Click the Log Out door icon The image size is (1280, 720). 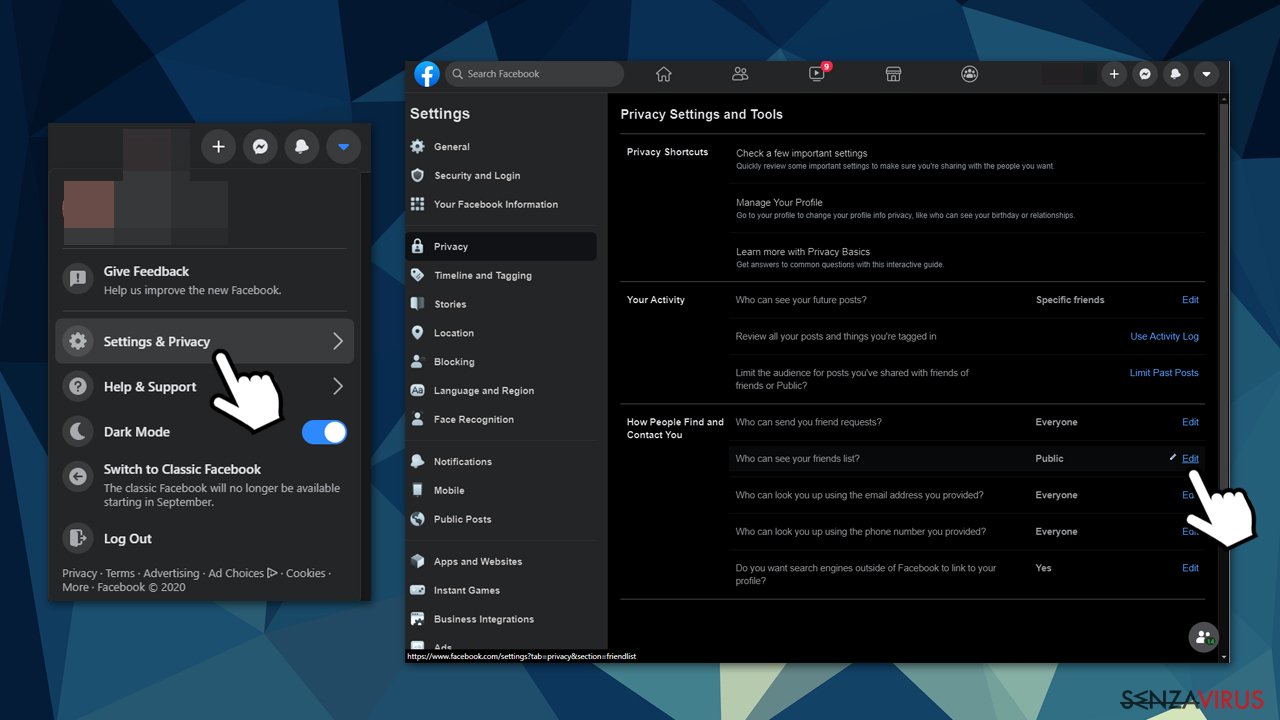(x=77, y=538)
